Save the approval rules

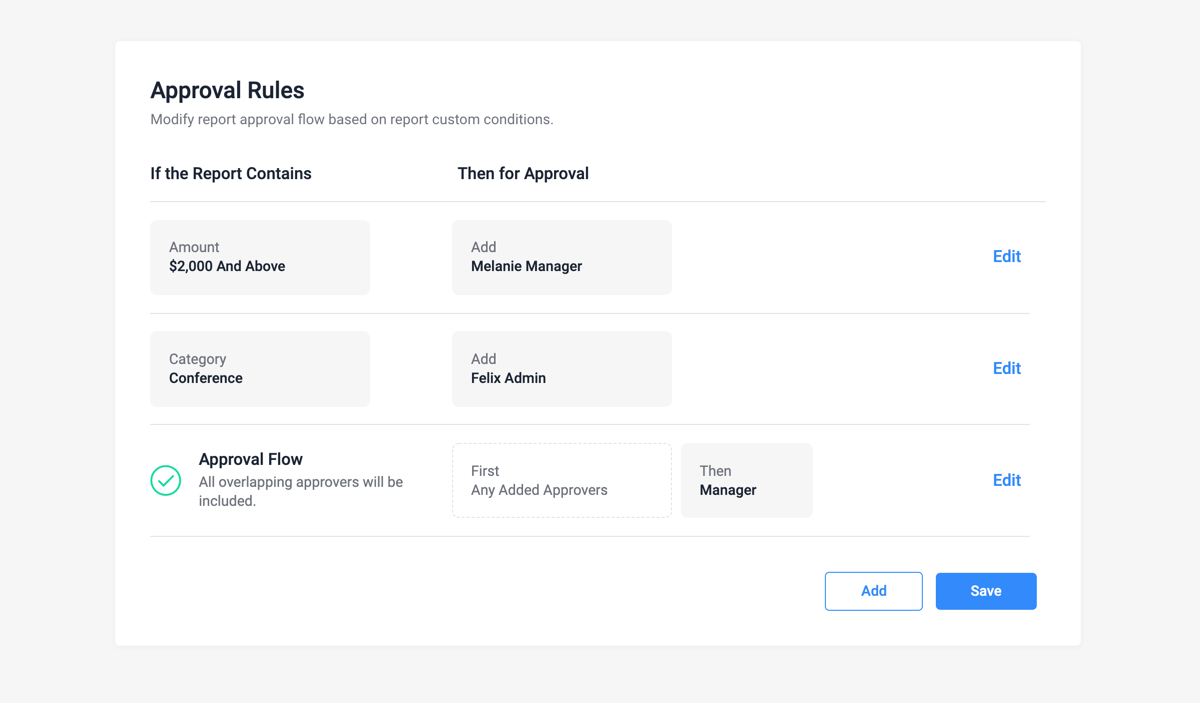[x=985, y=591]
